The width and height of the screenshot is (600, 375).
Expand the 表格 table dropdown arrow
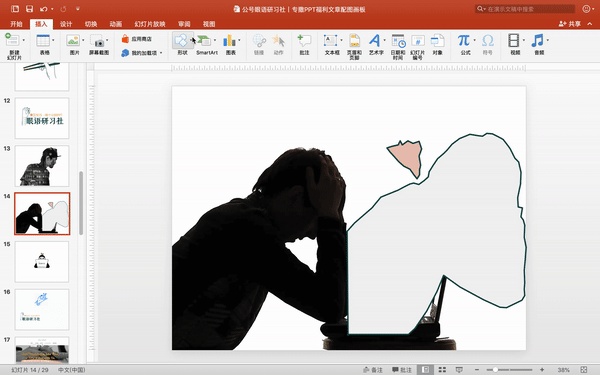point(53,40)
